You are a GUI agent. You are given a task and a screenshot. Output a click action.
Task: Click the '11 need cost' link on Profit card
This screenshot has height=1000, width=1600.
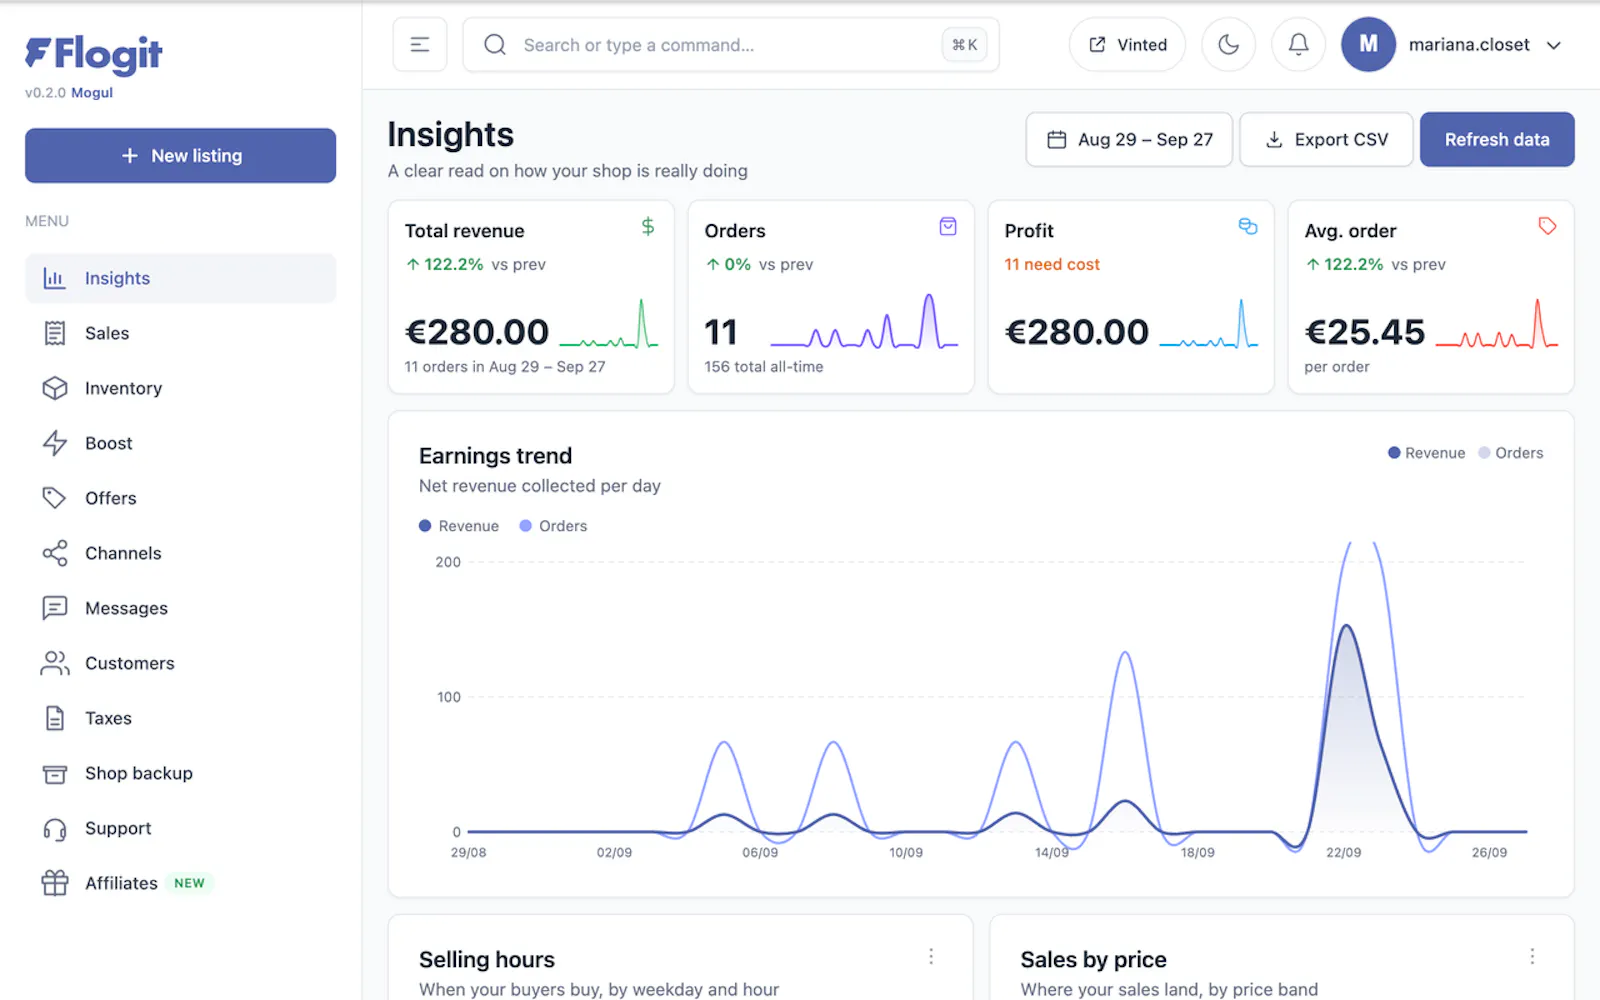tap(1052, 265)
